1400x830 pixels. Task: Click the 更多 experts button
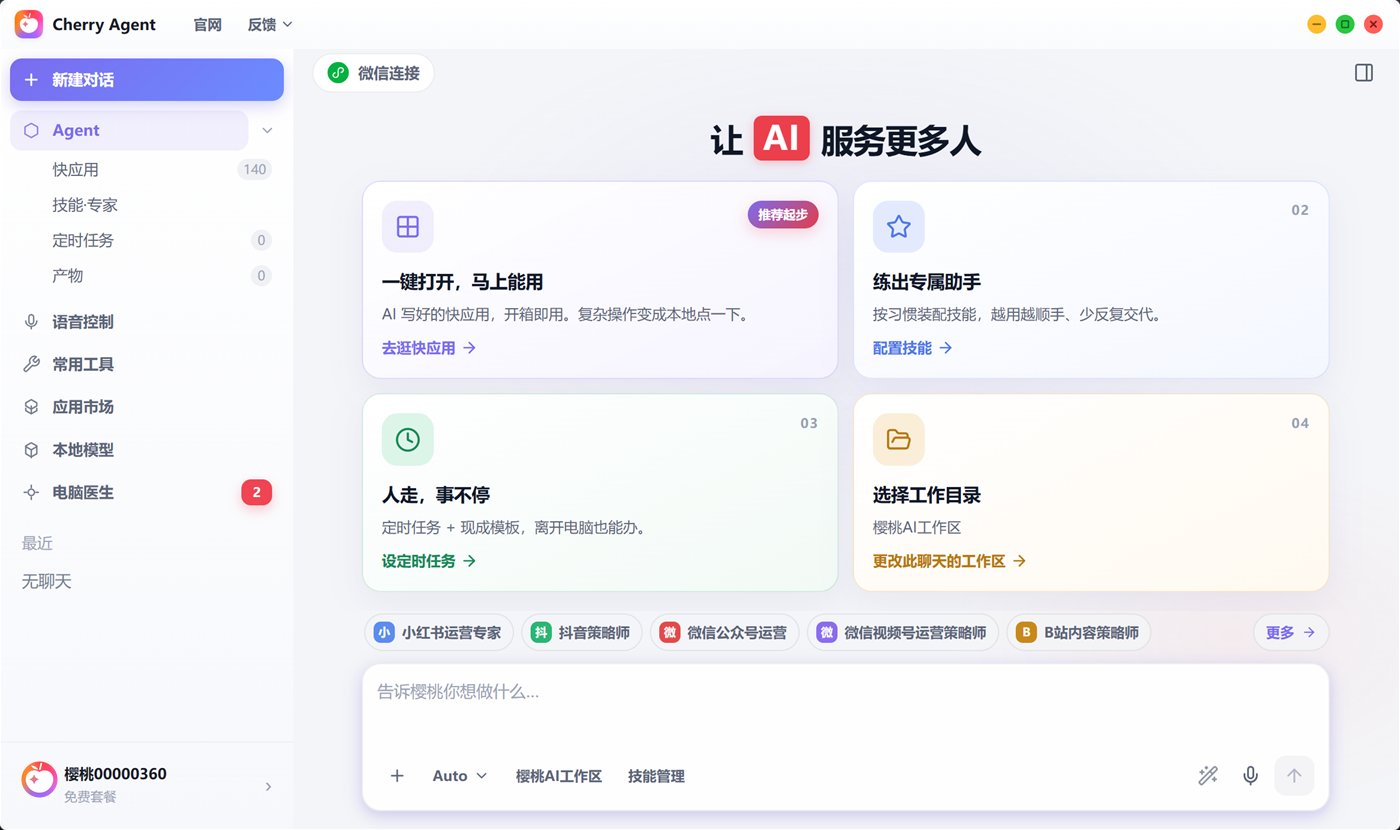click(1291, 633)
